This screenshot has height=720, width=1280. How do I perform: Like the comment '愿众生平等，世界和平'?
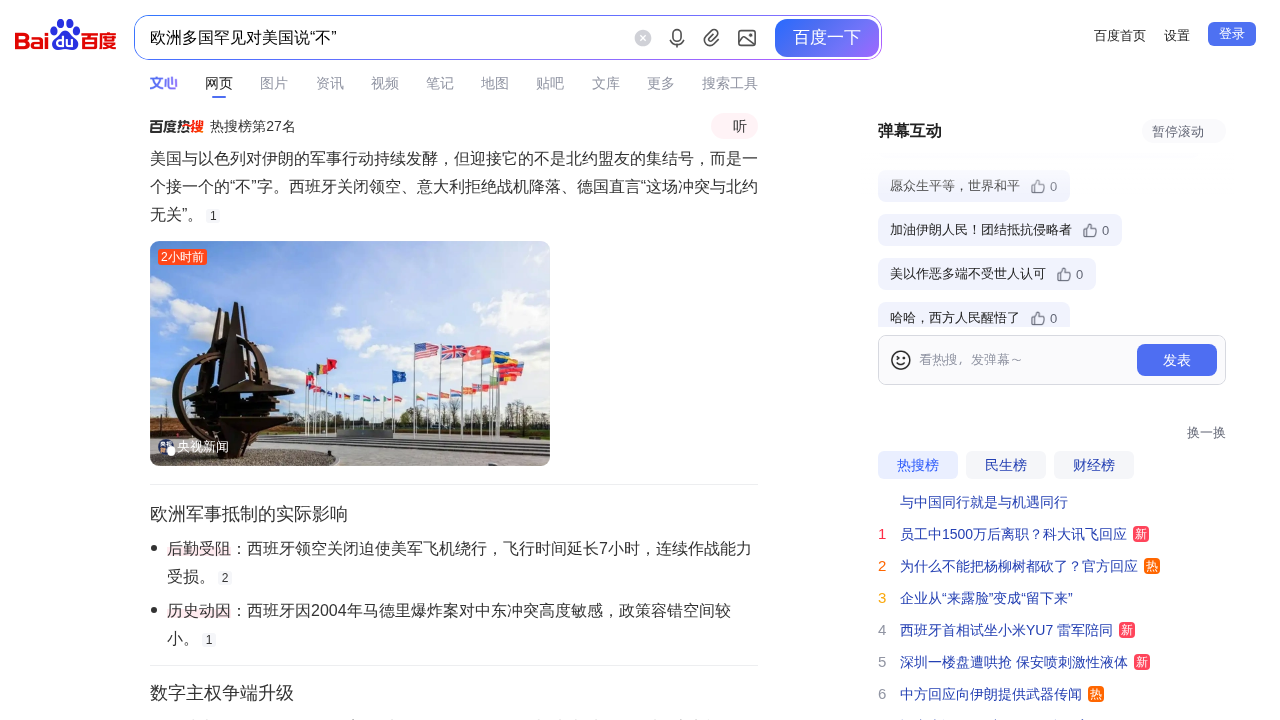pos(1038,186)
